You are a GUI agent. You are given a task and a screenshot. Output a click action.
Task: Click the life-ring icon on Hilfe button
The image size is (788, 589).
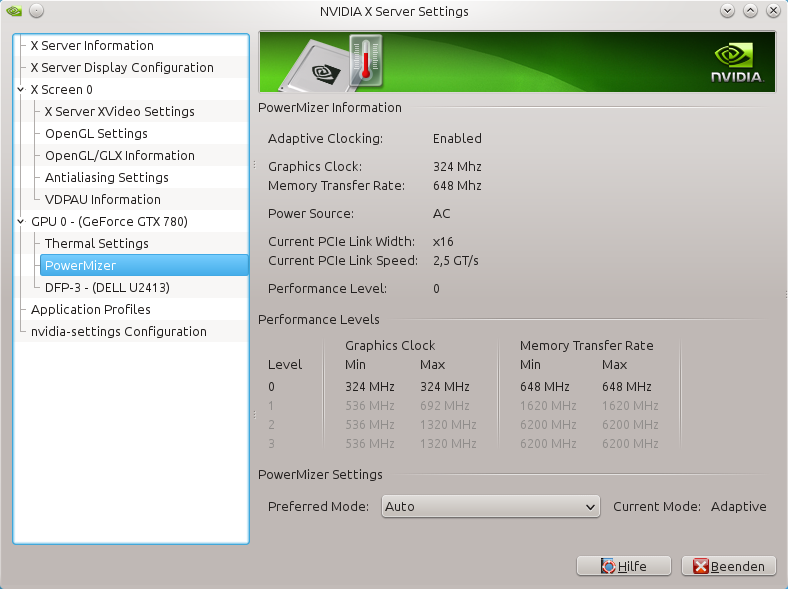pyautogui.click(x=608, y=566)
